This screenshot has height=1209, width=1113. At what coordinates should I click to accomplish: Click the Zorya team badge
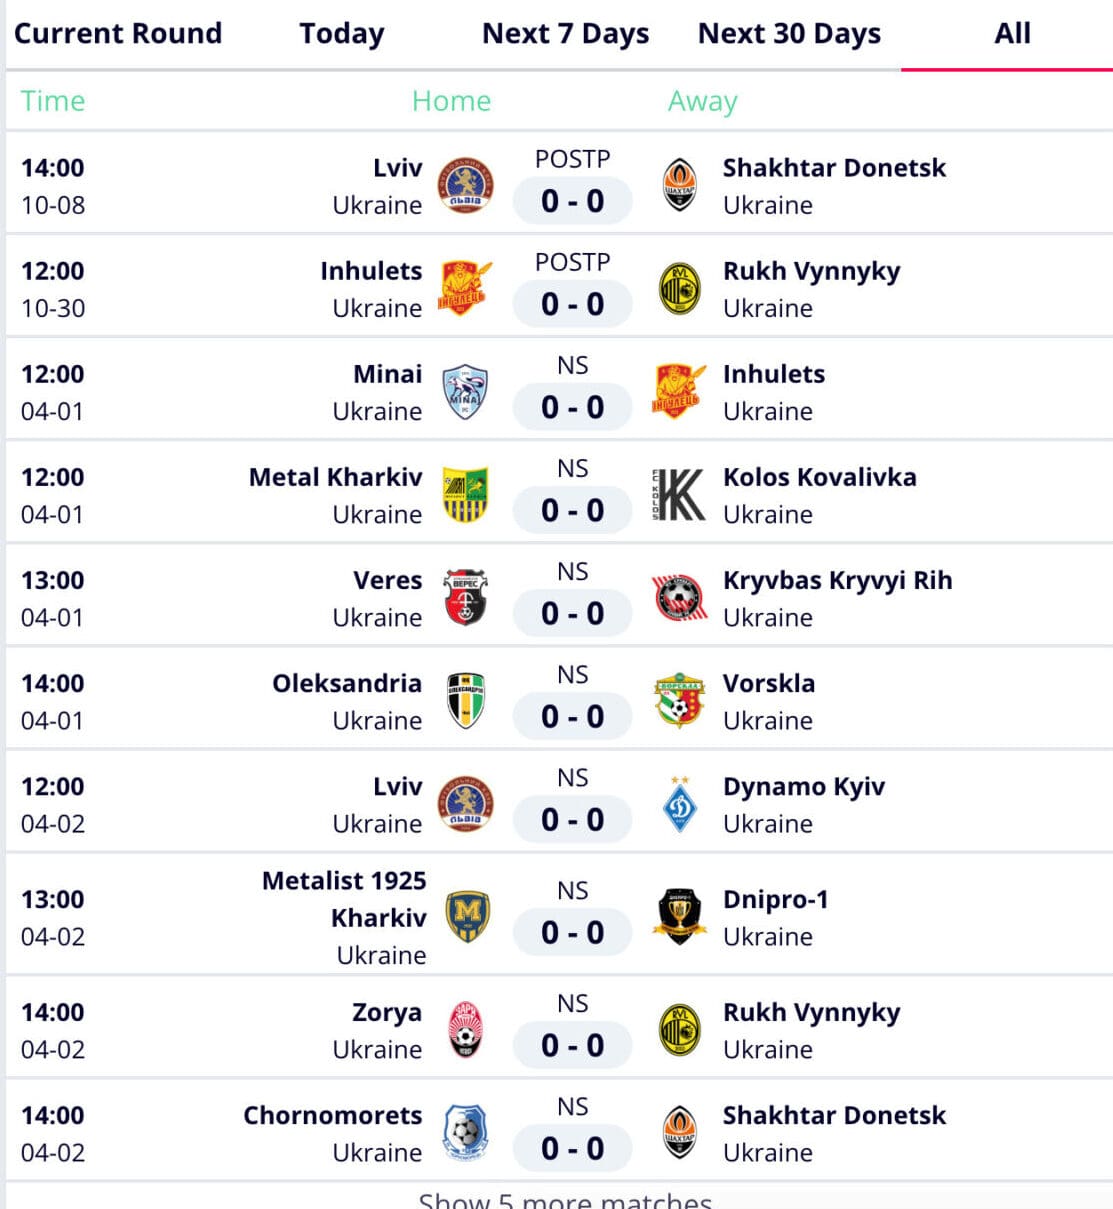point(465,1030)
